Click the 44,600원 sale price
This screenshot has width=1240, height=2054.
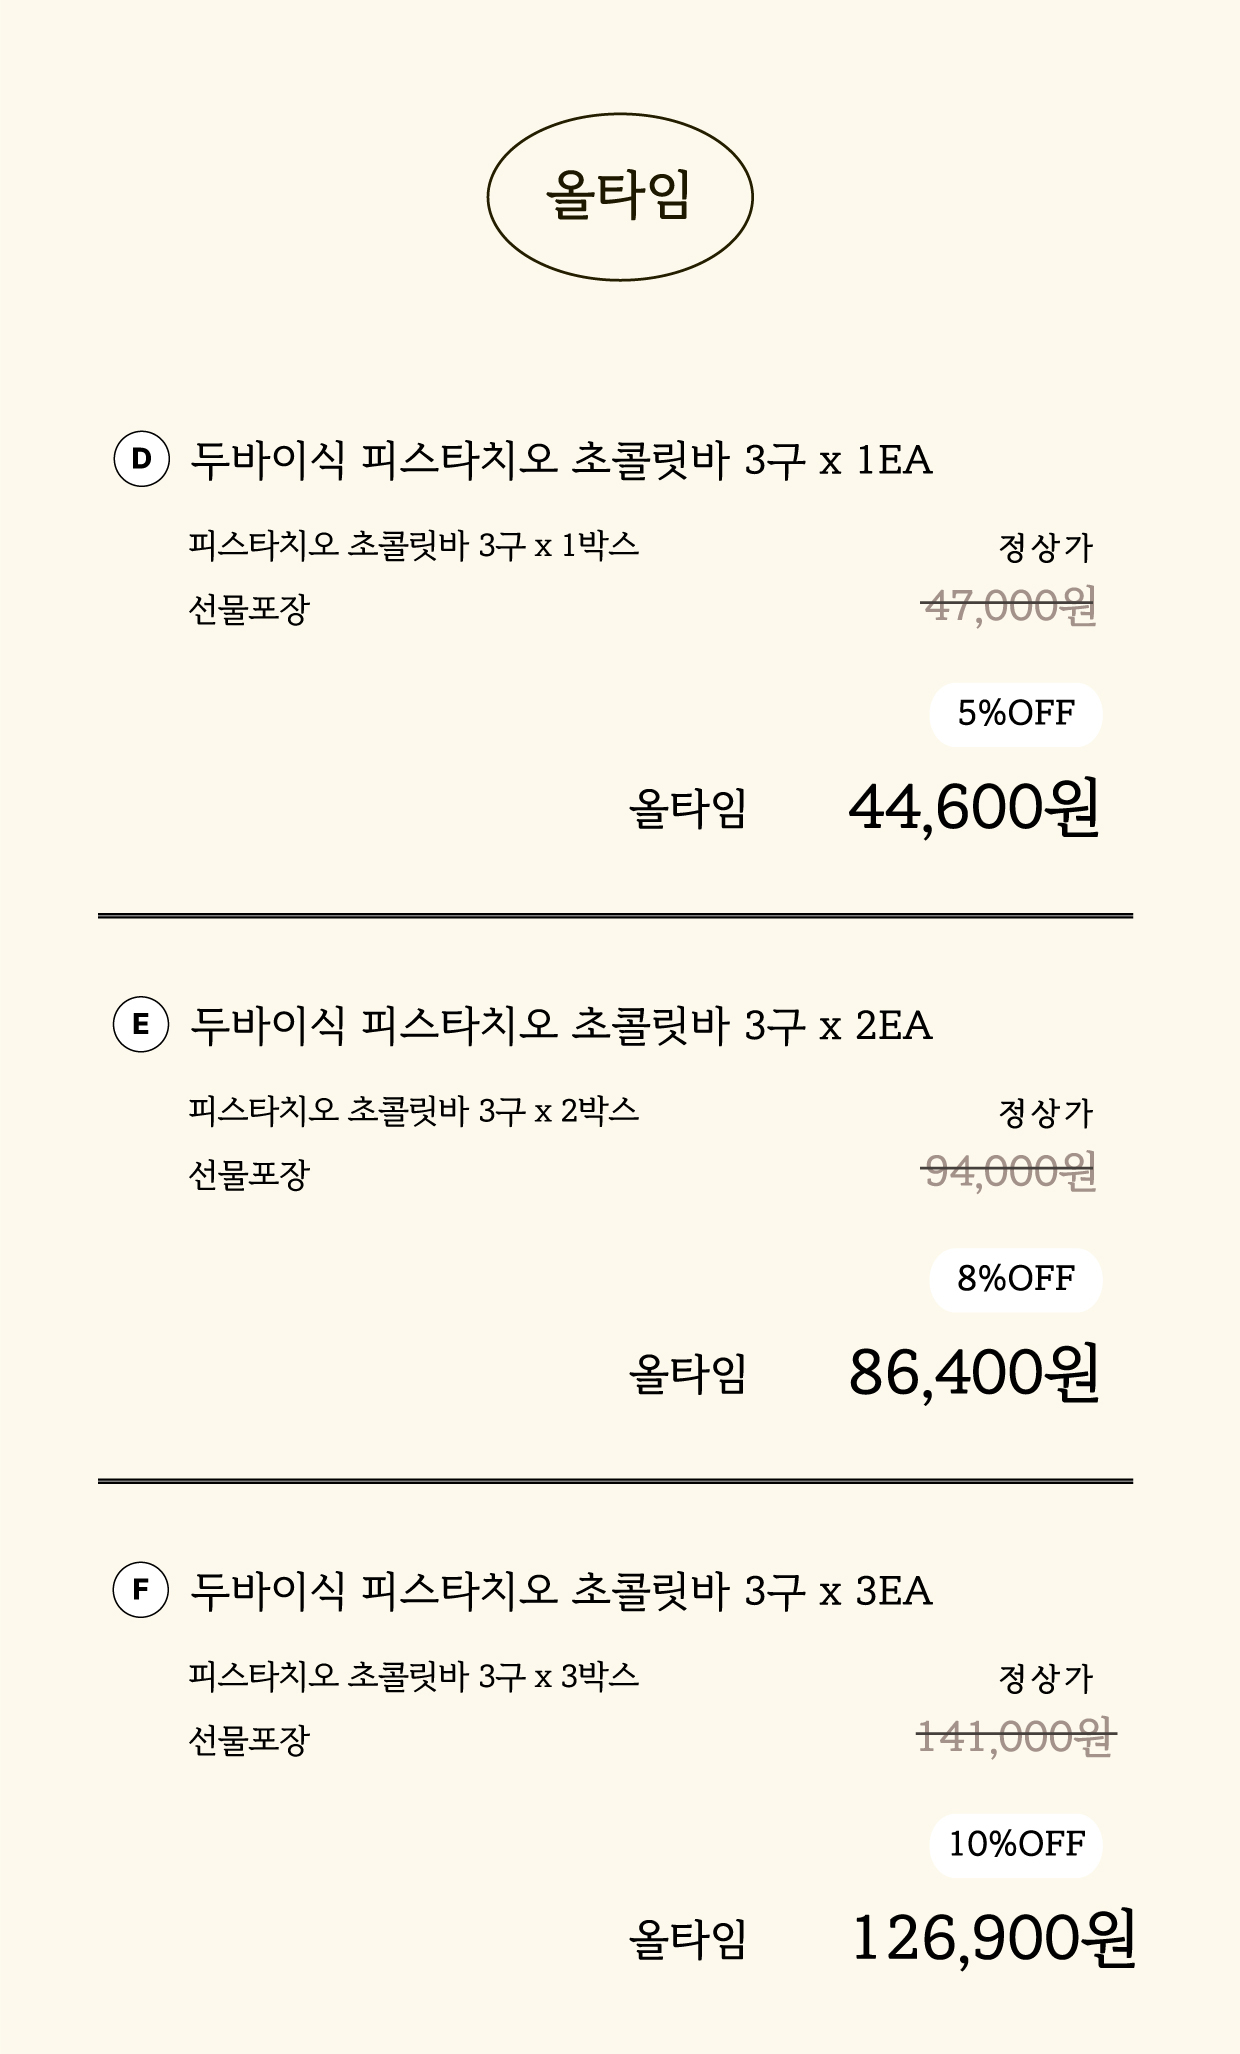click(973, 808)
